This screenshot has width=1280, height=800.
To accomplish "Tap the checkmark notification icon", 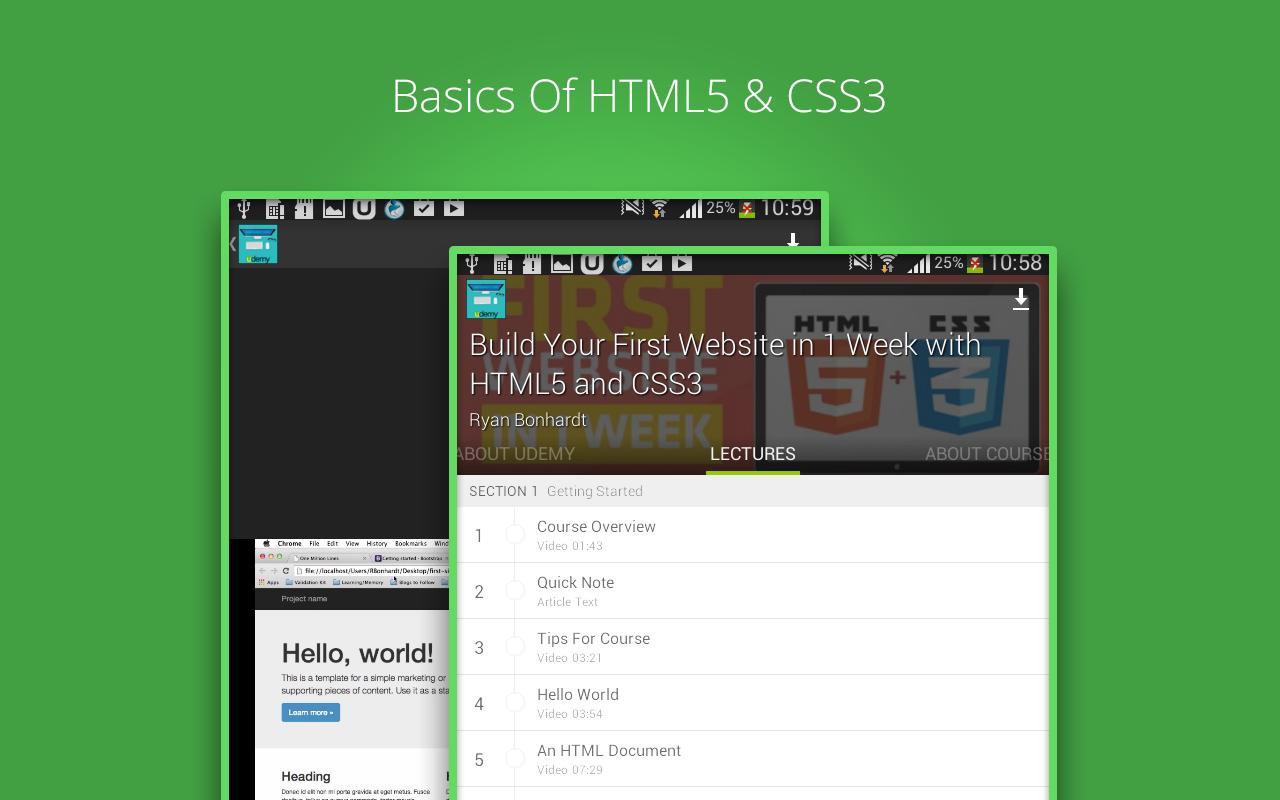I will 652,263.
